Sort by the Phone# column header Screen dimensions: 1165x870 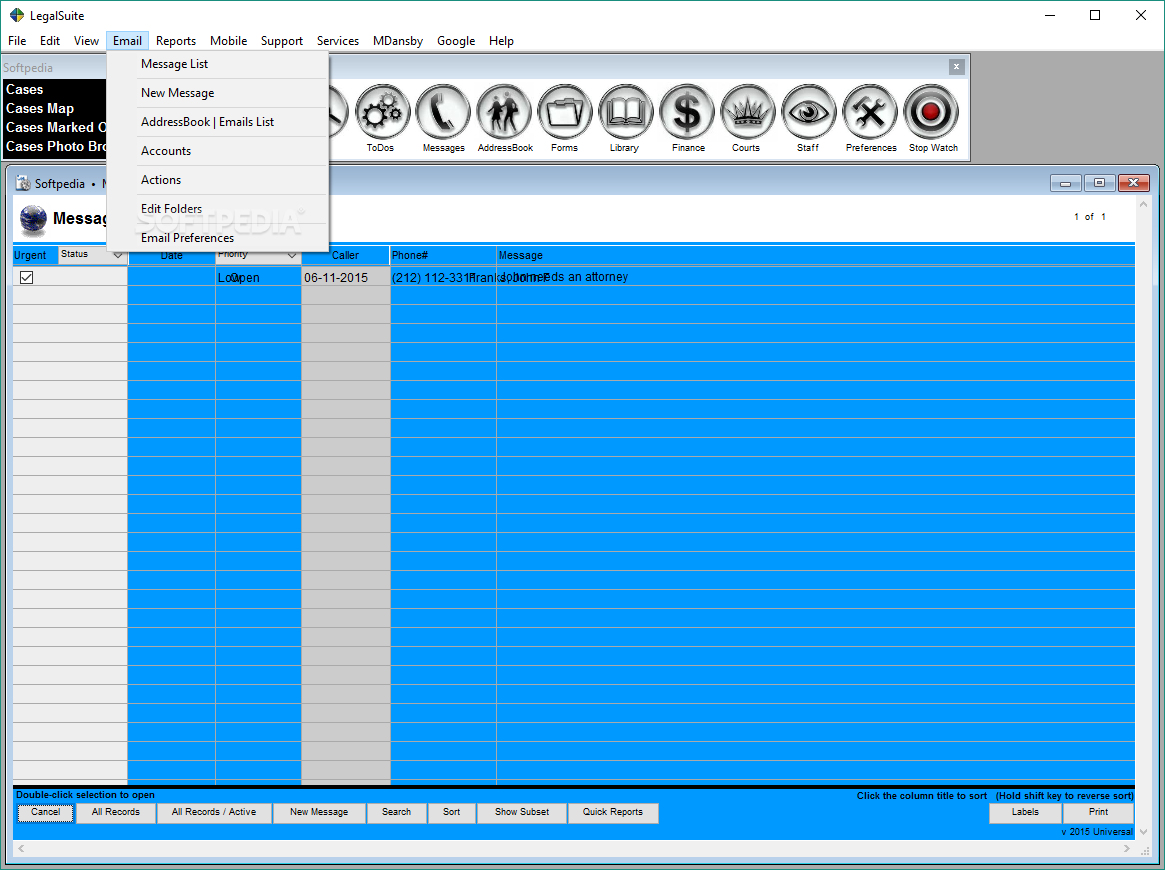(x=443, y=255)
